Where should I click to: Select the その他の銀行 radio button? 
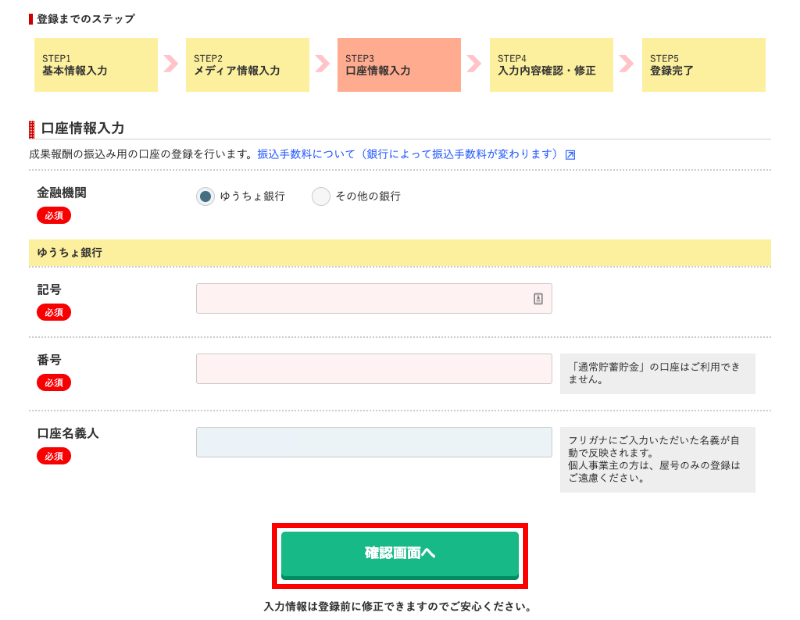click(x=321, y=196)
